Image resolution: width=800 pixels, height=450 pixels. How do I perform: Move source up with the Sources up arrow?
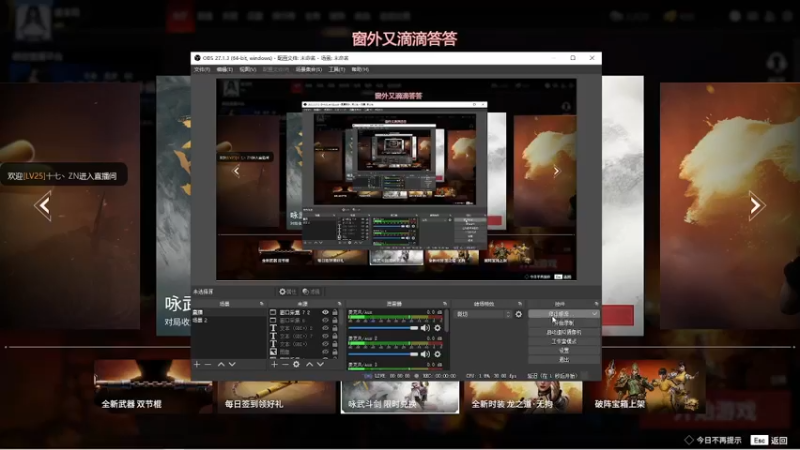click(x=309, y=364)
